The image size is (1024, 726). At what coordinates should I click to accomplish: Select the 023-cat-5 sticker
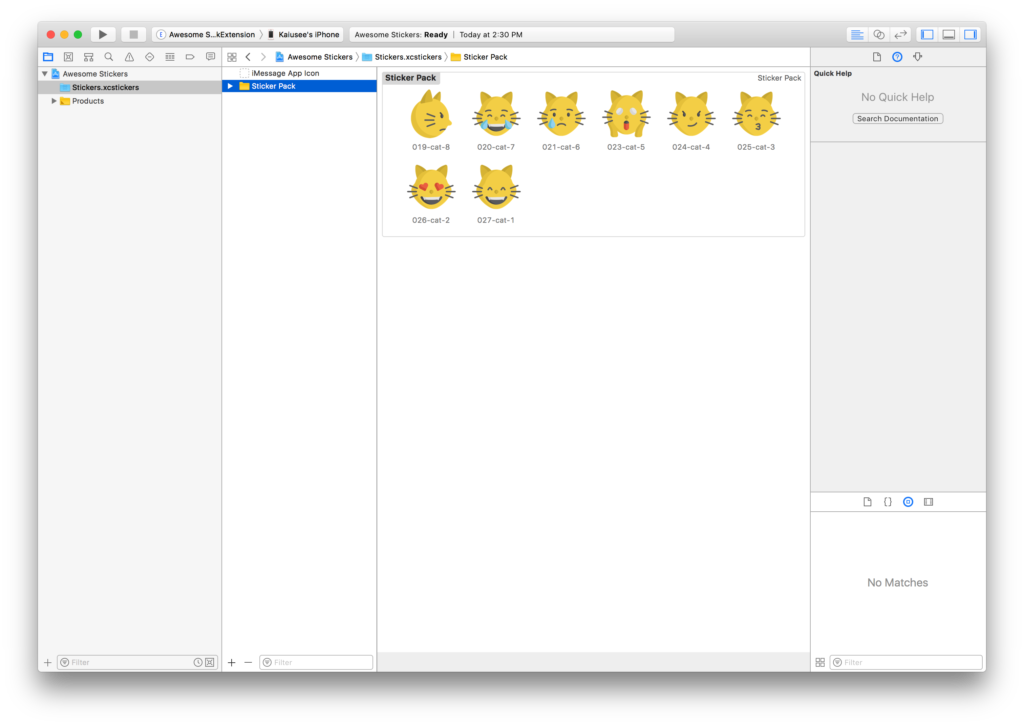626,120
